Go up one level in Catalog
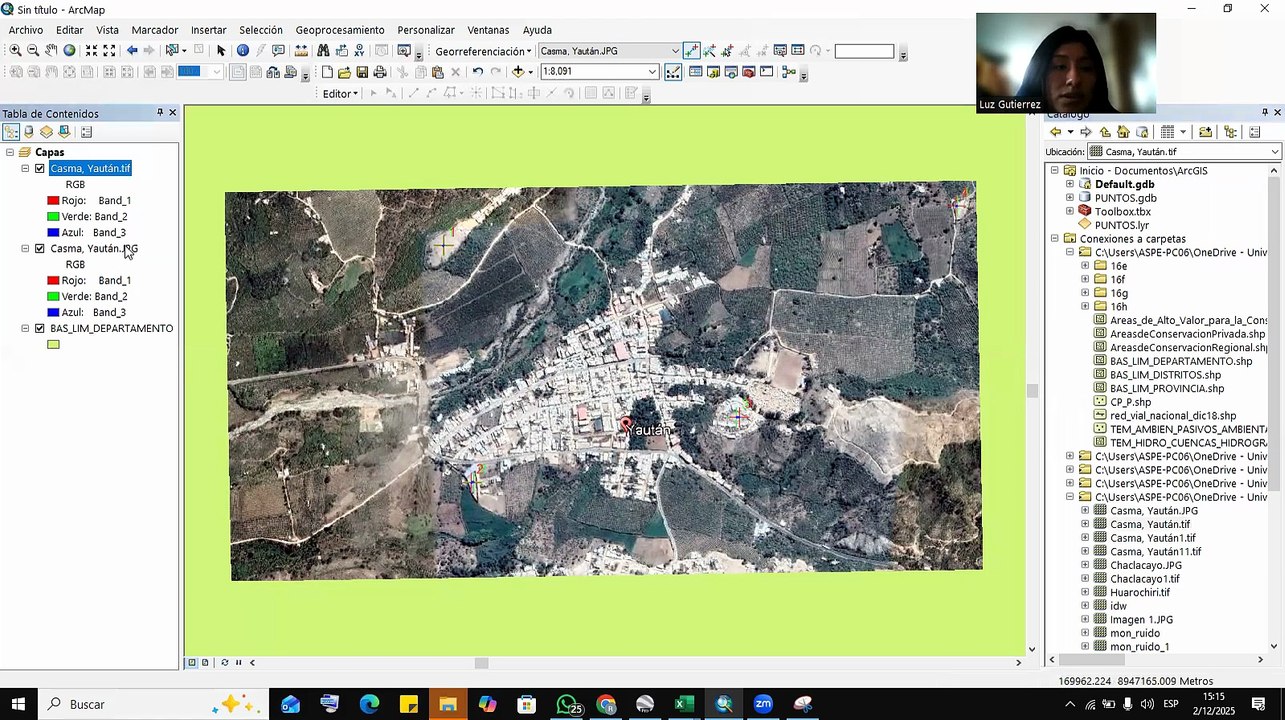Screen dimensions: 1285x720 pos(1105,132)
